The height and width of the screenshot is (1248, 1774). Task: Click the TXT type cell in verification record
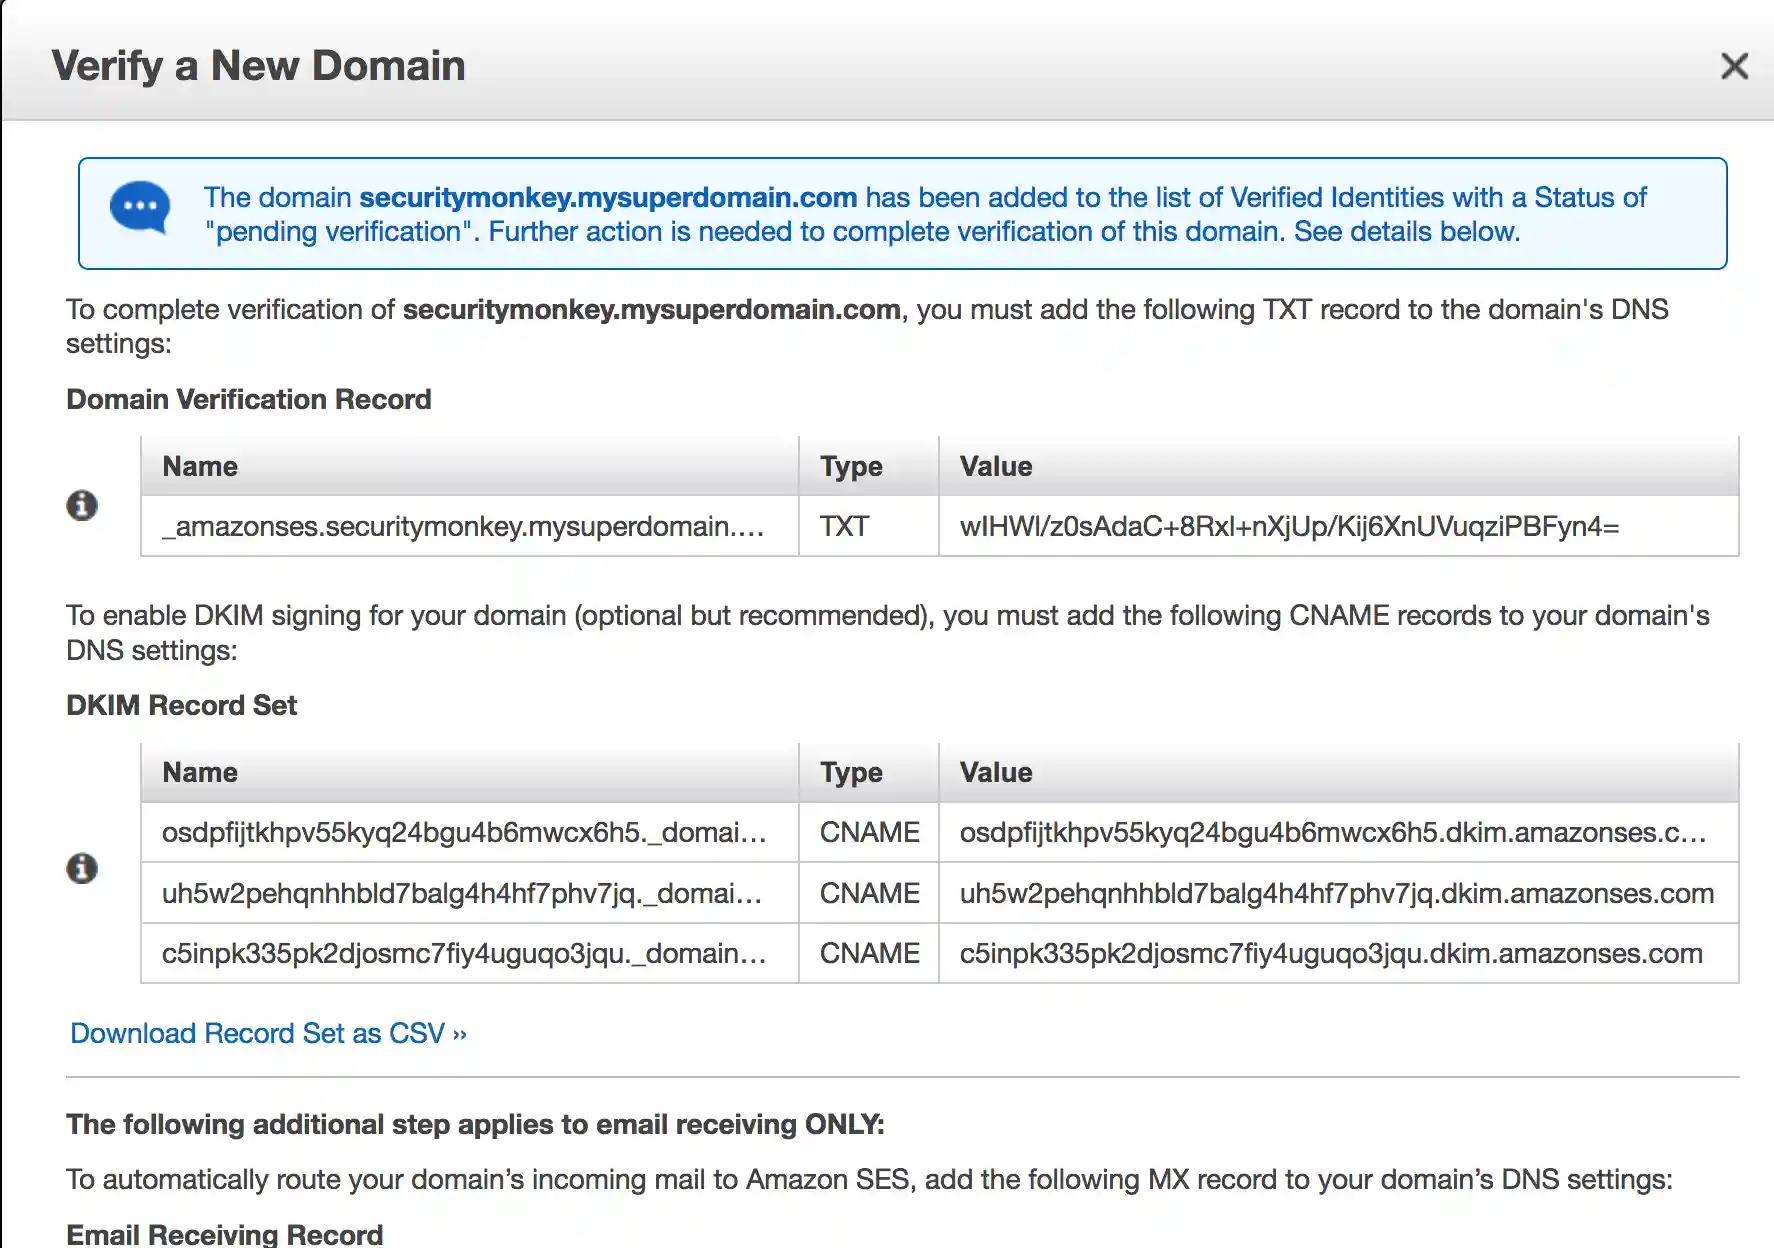[844, 526]
